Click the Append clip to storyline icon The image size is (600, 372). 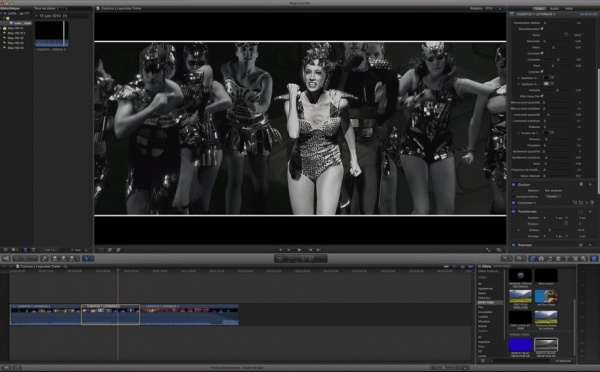click(72, 258)
